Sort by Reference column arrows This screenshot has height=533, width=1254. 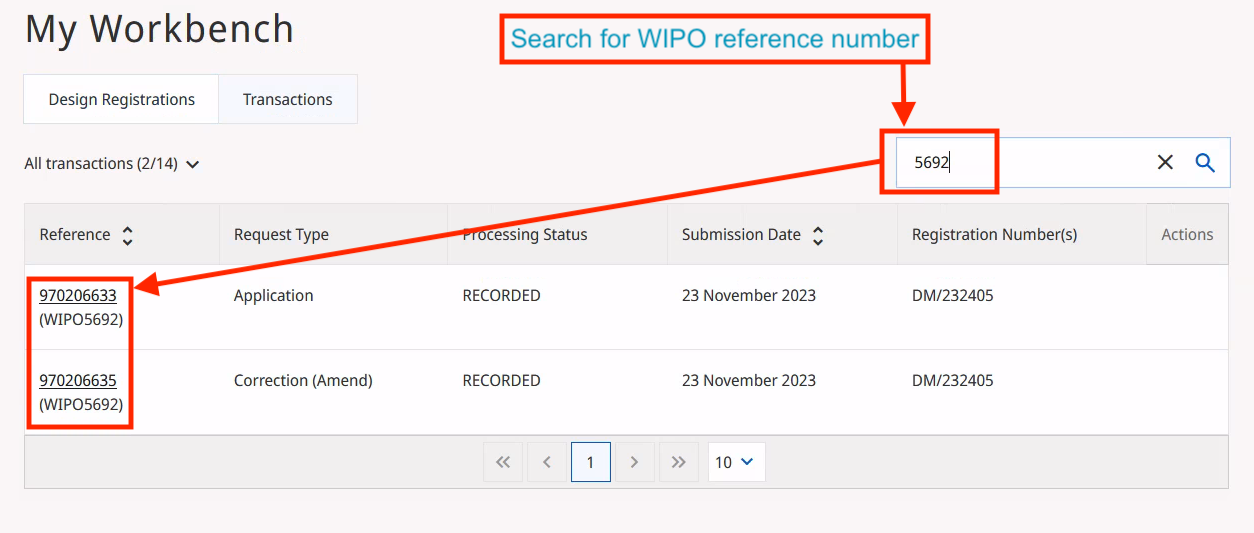pos(127,235)
